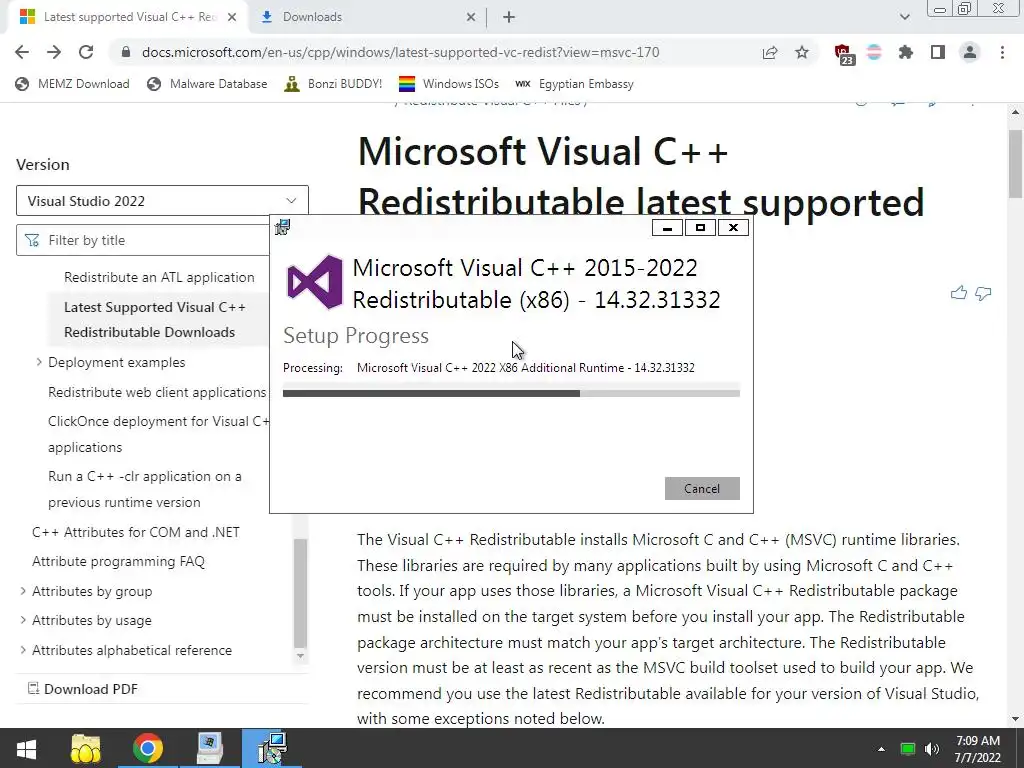
Task: Go back using the browser back arrow
Action: point(22,52)
